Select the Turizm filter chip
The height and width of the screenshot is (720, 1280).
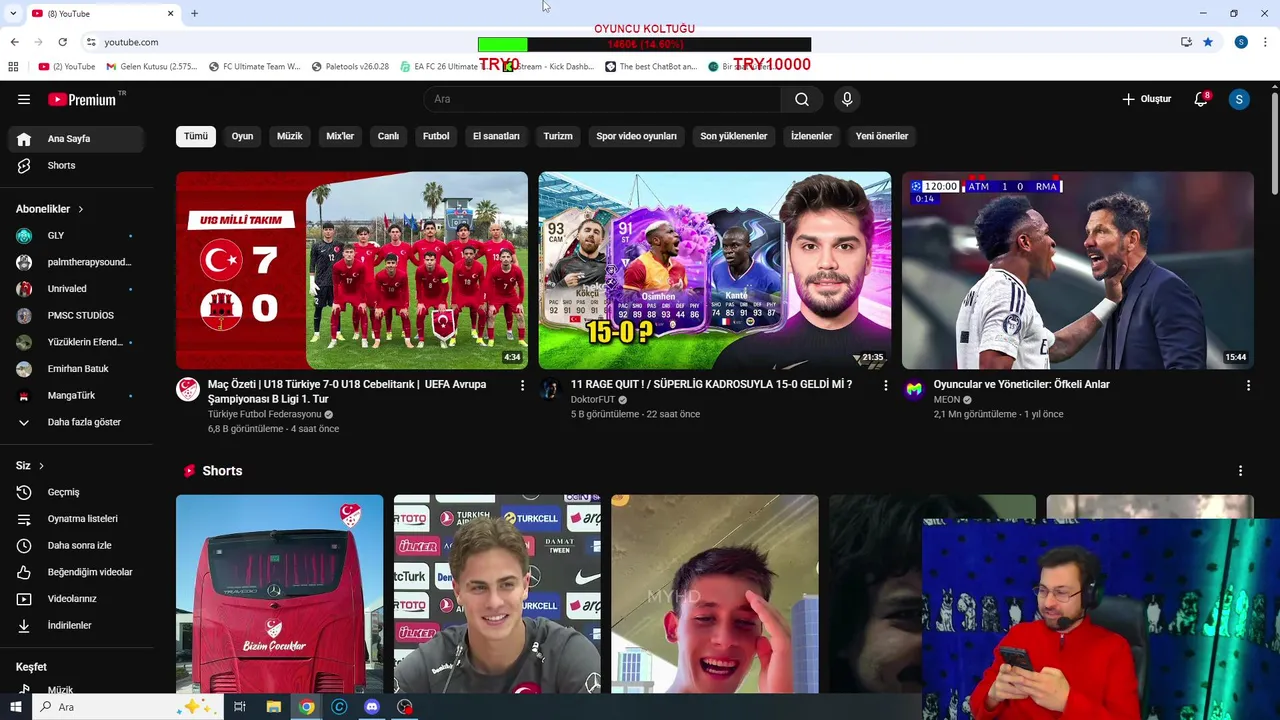point(558,136)
